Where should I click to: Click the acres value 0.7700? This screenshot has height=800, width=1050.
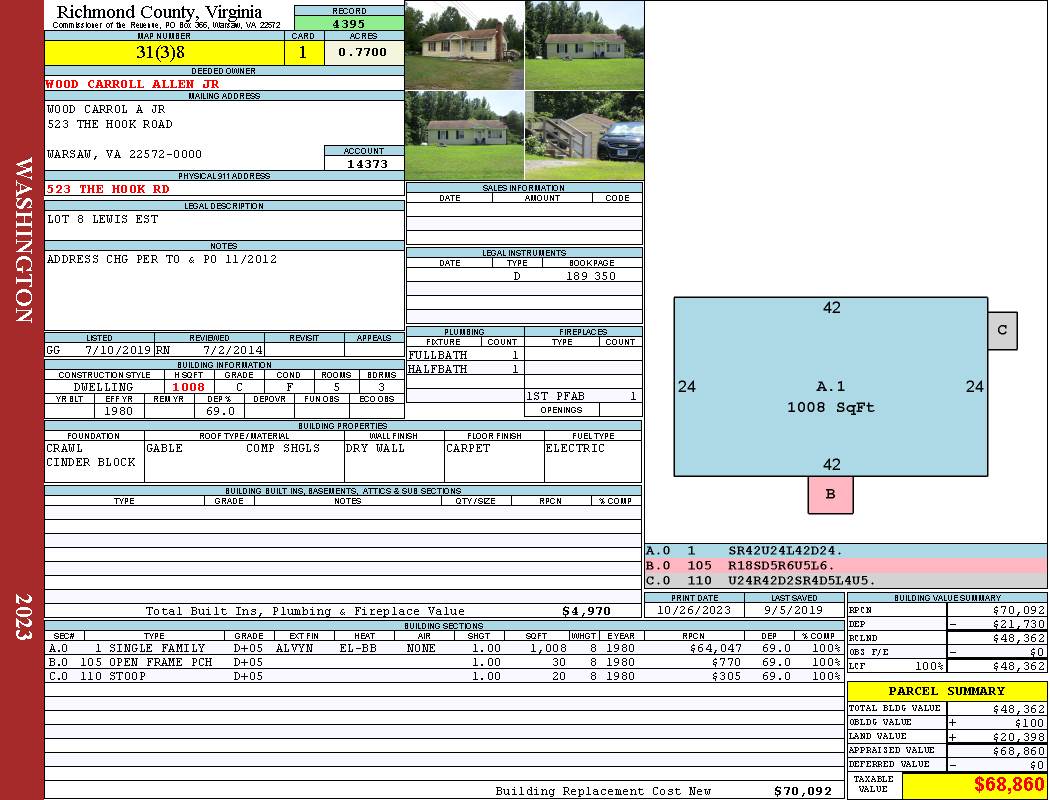click(363, 53)
